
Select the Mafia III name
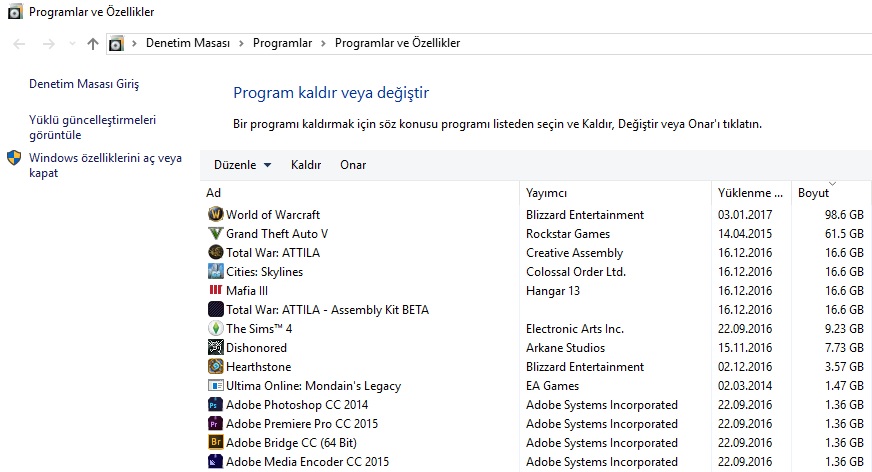(247, 290)
